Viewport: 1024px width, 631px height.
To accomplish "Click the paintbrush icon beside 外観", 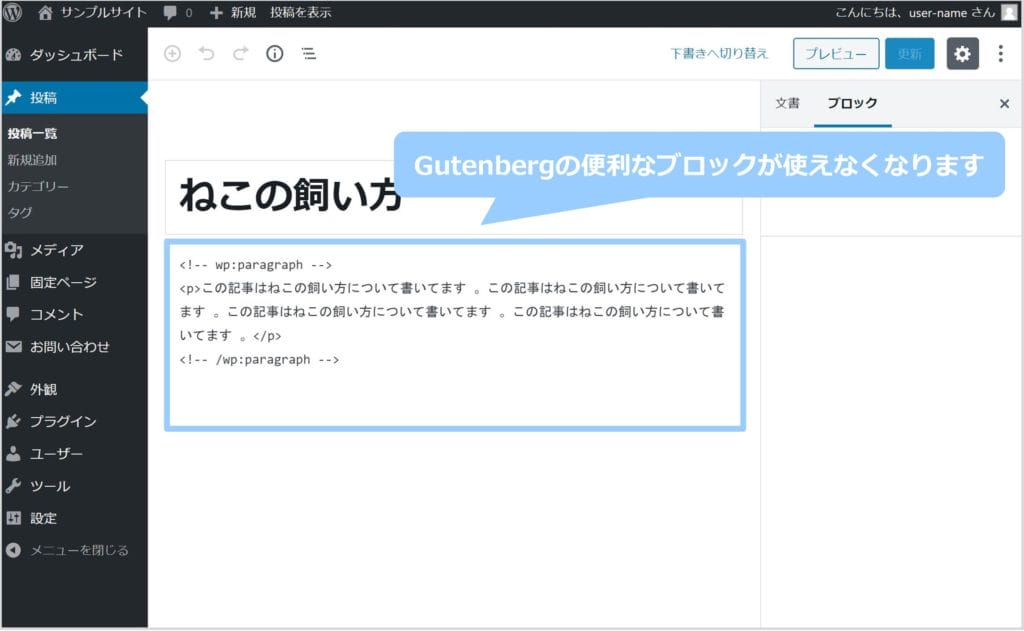I will click(14, 389).
